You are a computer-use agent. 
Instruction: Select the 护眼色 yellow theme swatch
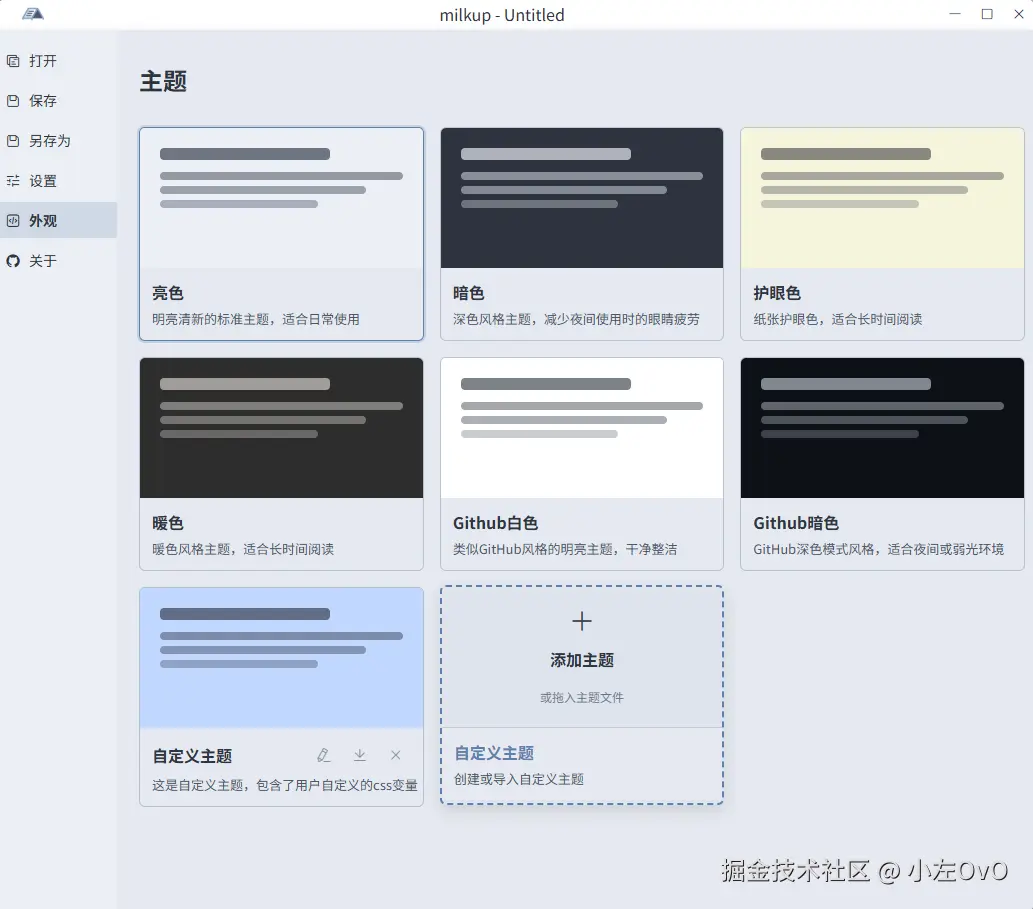(x=882, y=198)
